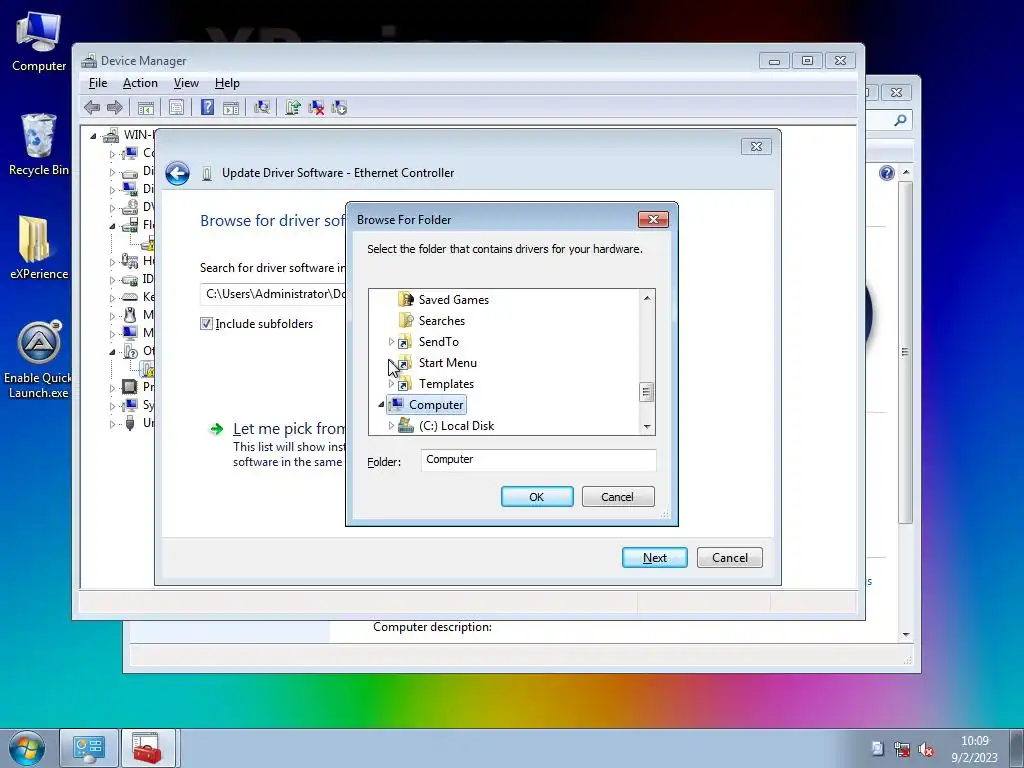Expand the keyboard category in device tree
1024x768 pixels.
tap(112, 298)
